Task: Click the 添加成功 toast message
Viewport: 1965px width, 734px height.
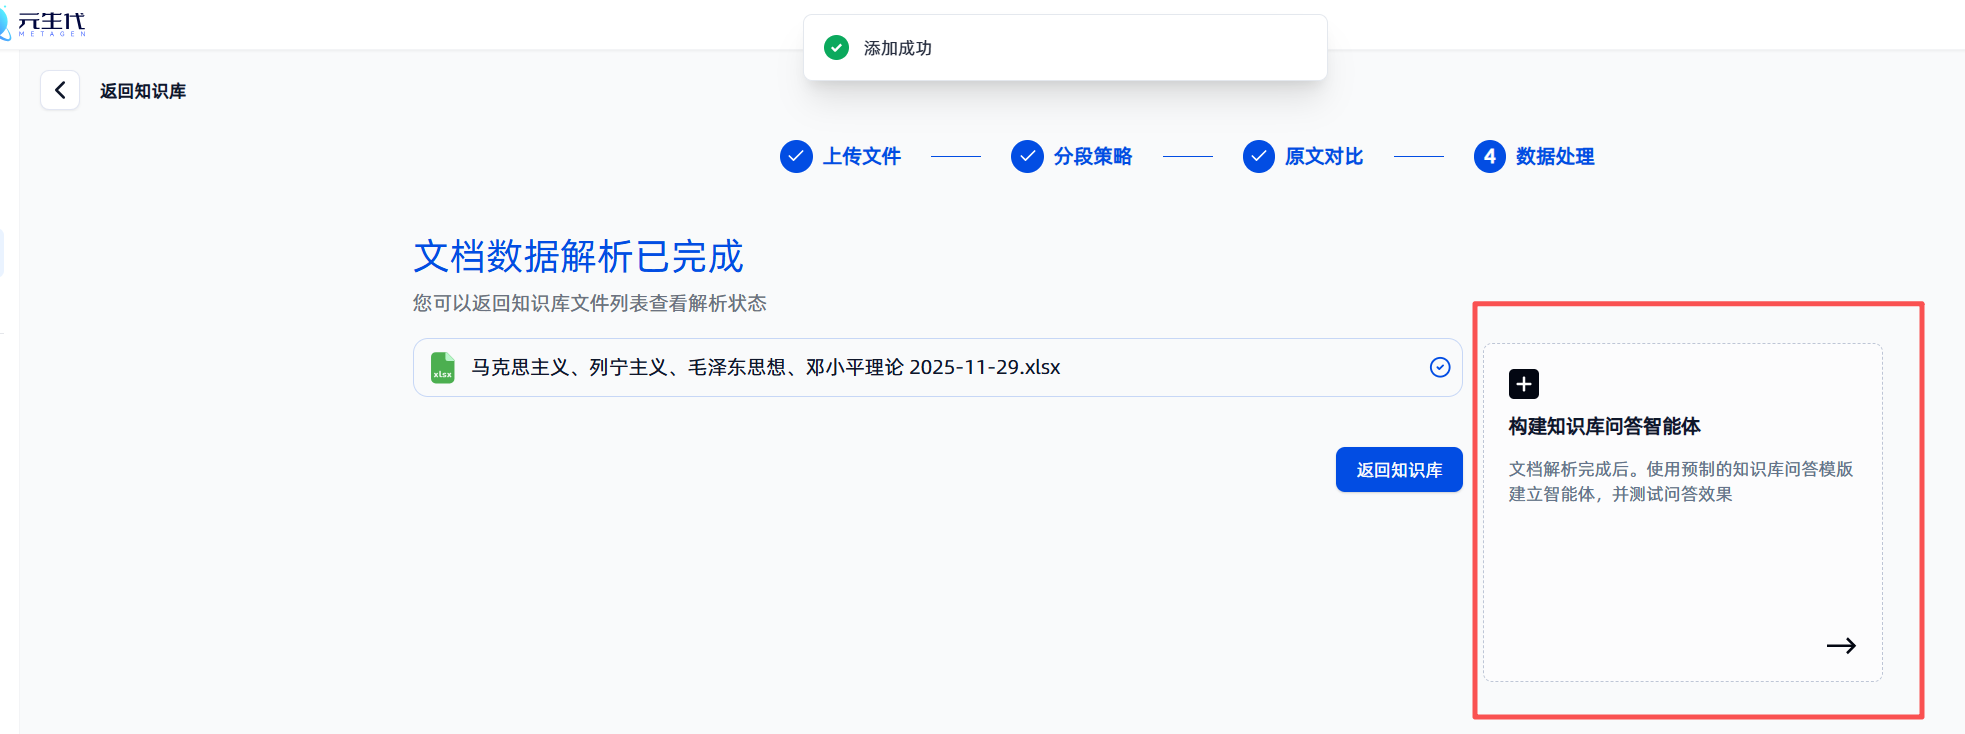Action: coord(898,48)
